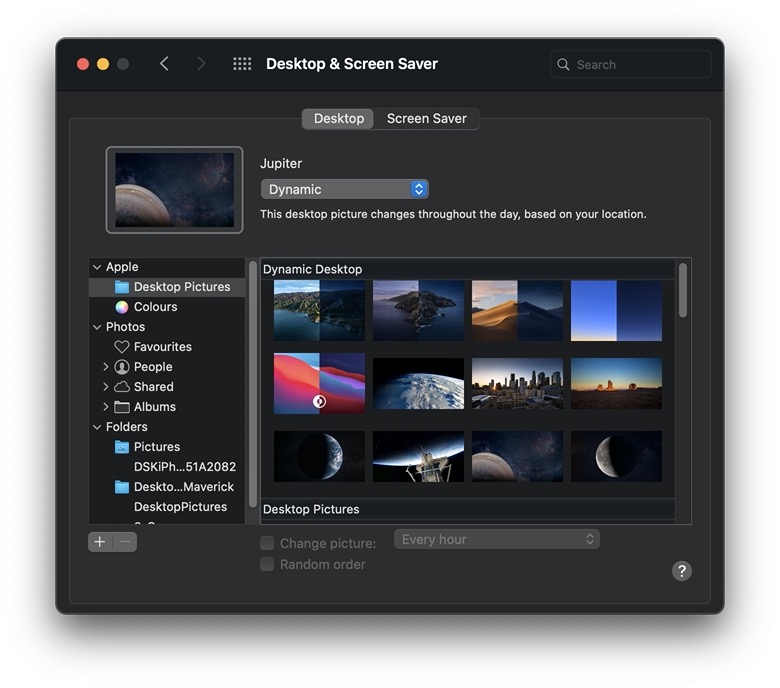Switch to the Desktop tab
This screenshot has width=780, height=688.
click(x=338, y=118)
